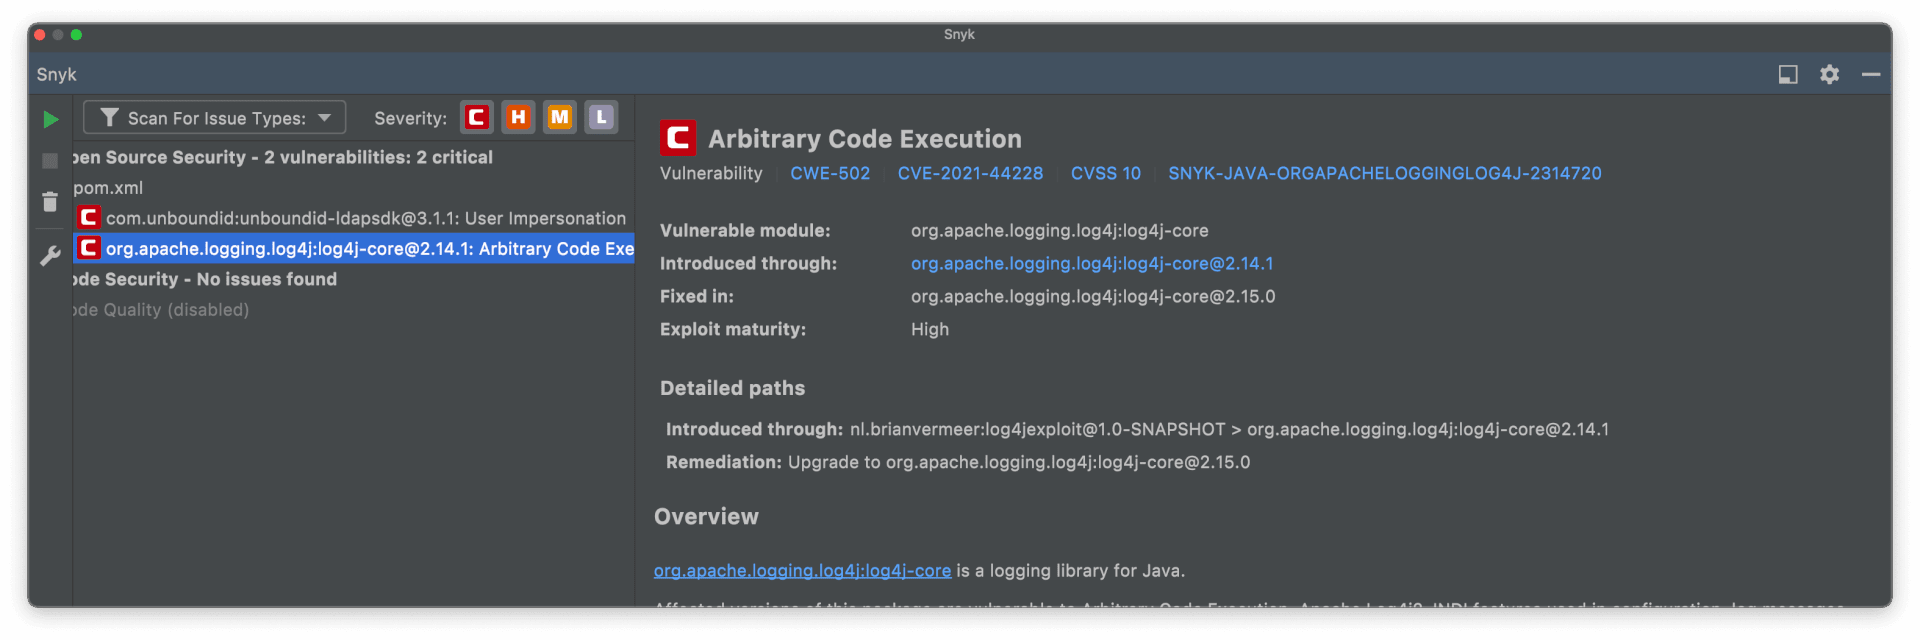This screenshot has height=640, width=1920.
Task: Toggle Medium severity filter button
Action: pos(560,117)
